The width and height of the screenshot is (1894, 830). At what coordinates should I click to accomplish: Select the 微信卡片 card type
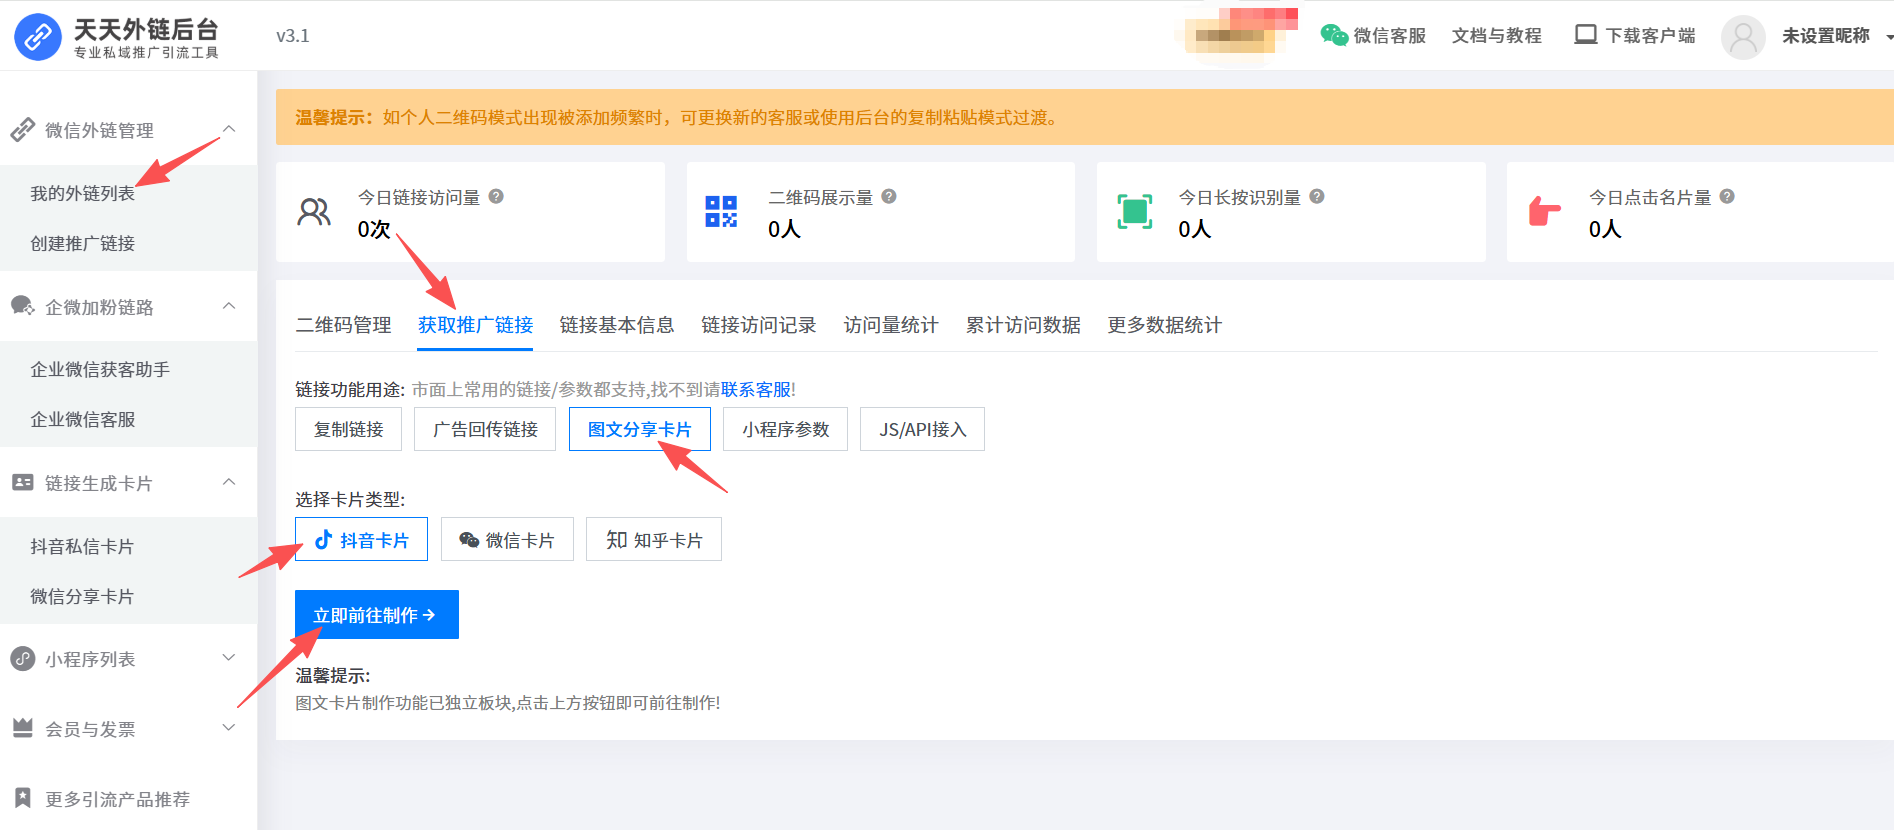point(507,540)
